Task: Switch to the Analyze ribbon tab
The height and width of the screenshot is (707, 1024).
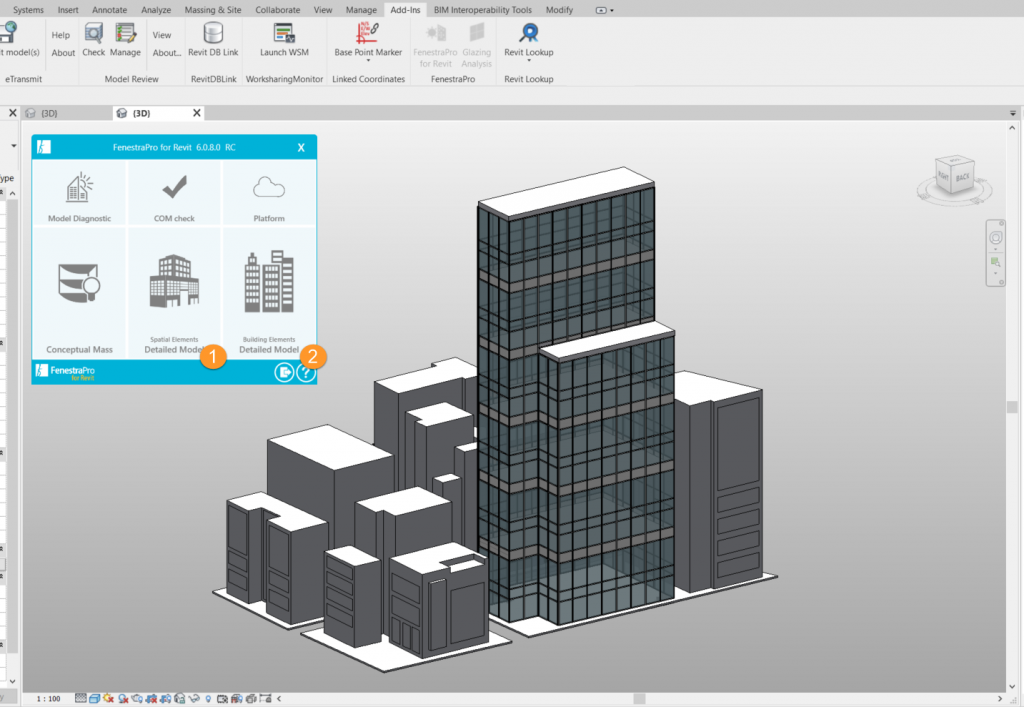Action: click(x=156, y=10)
